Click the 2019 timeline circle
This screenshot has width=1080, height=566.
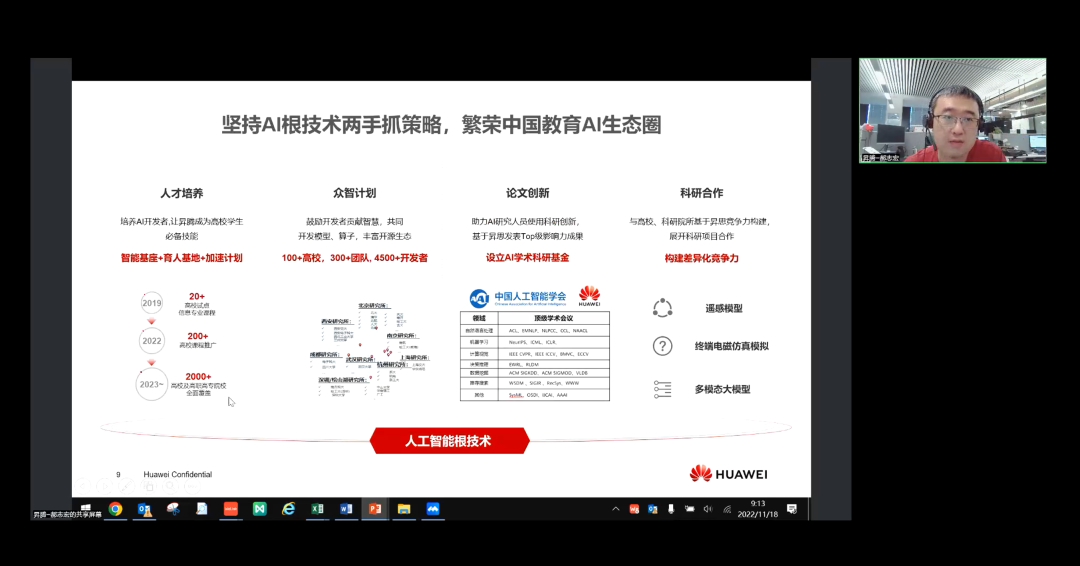click(151, 303)
